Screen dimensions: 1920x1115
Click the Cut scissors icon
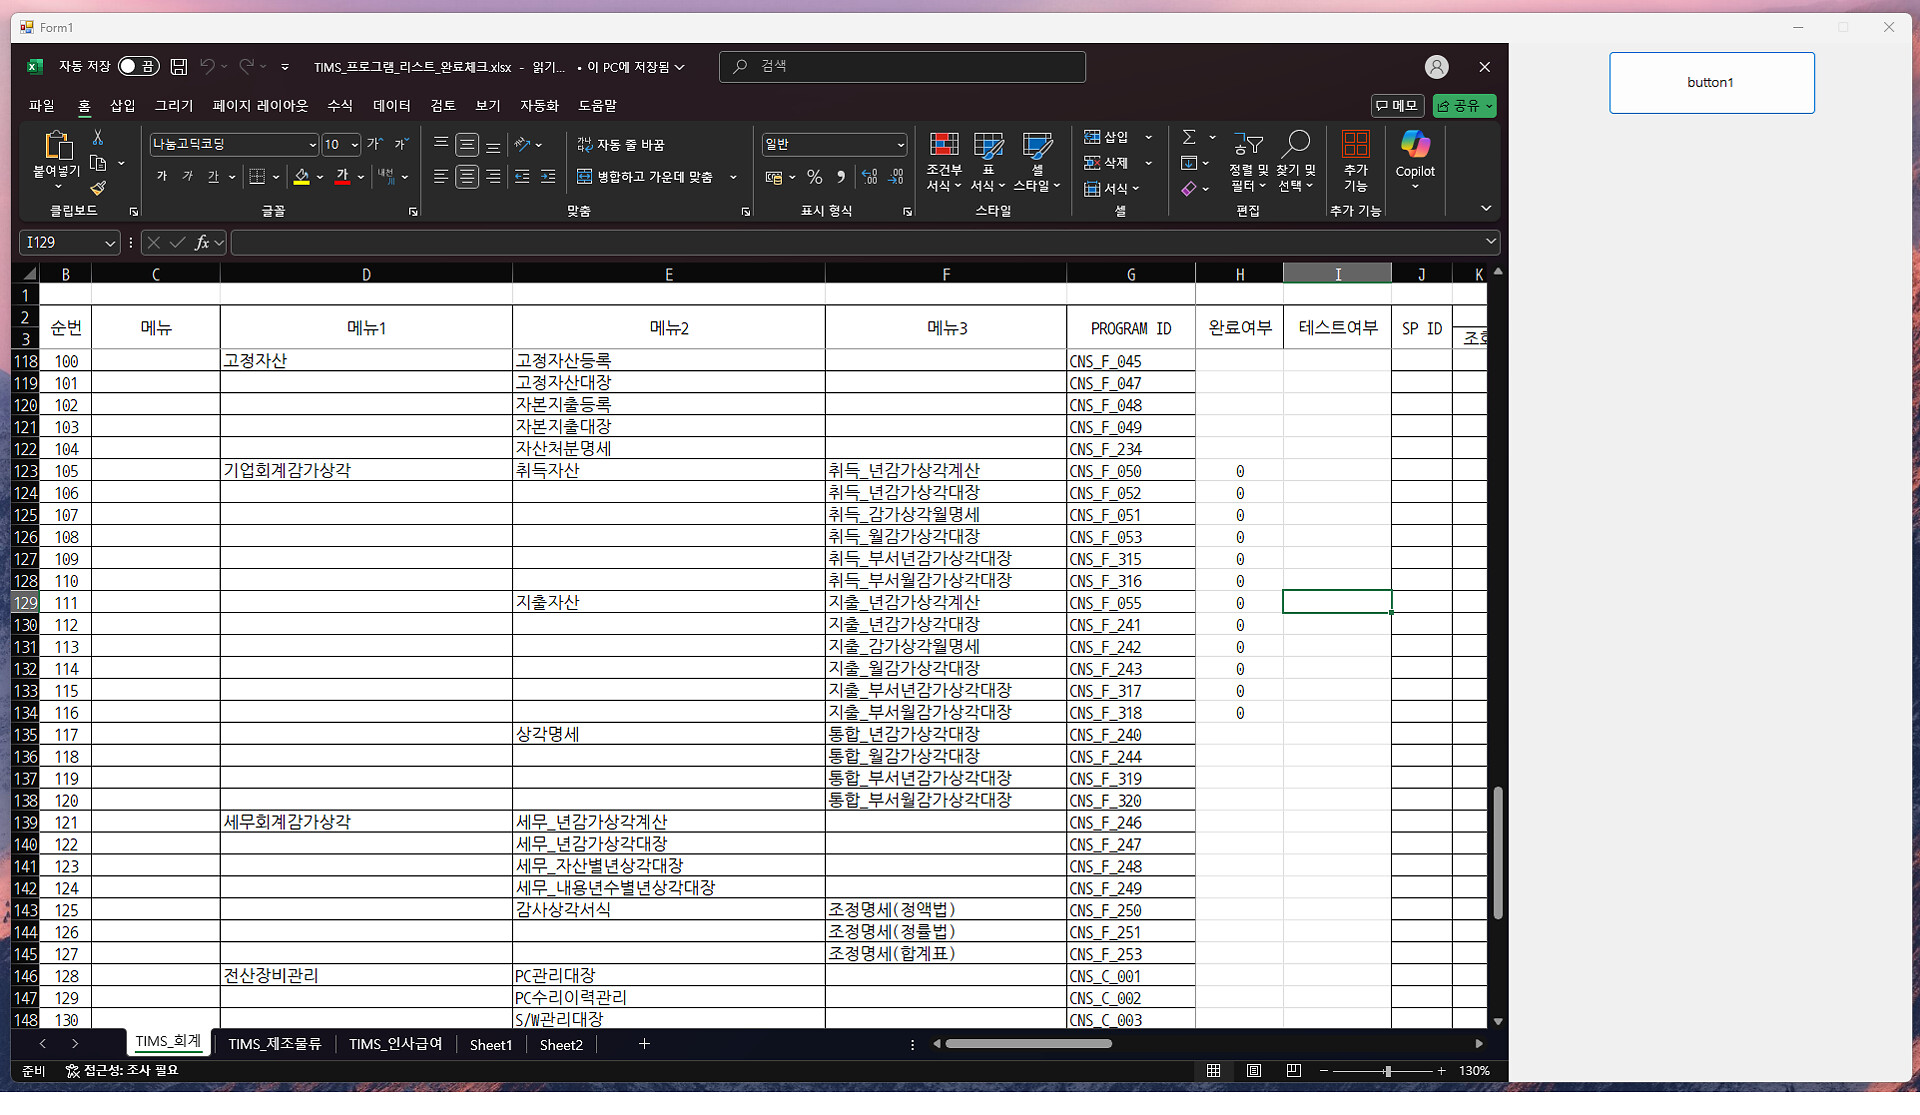[x=98, y=138]
